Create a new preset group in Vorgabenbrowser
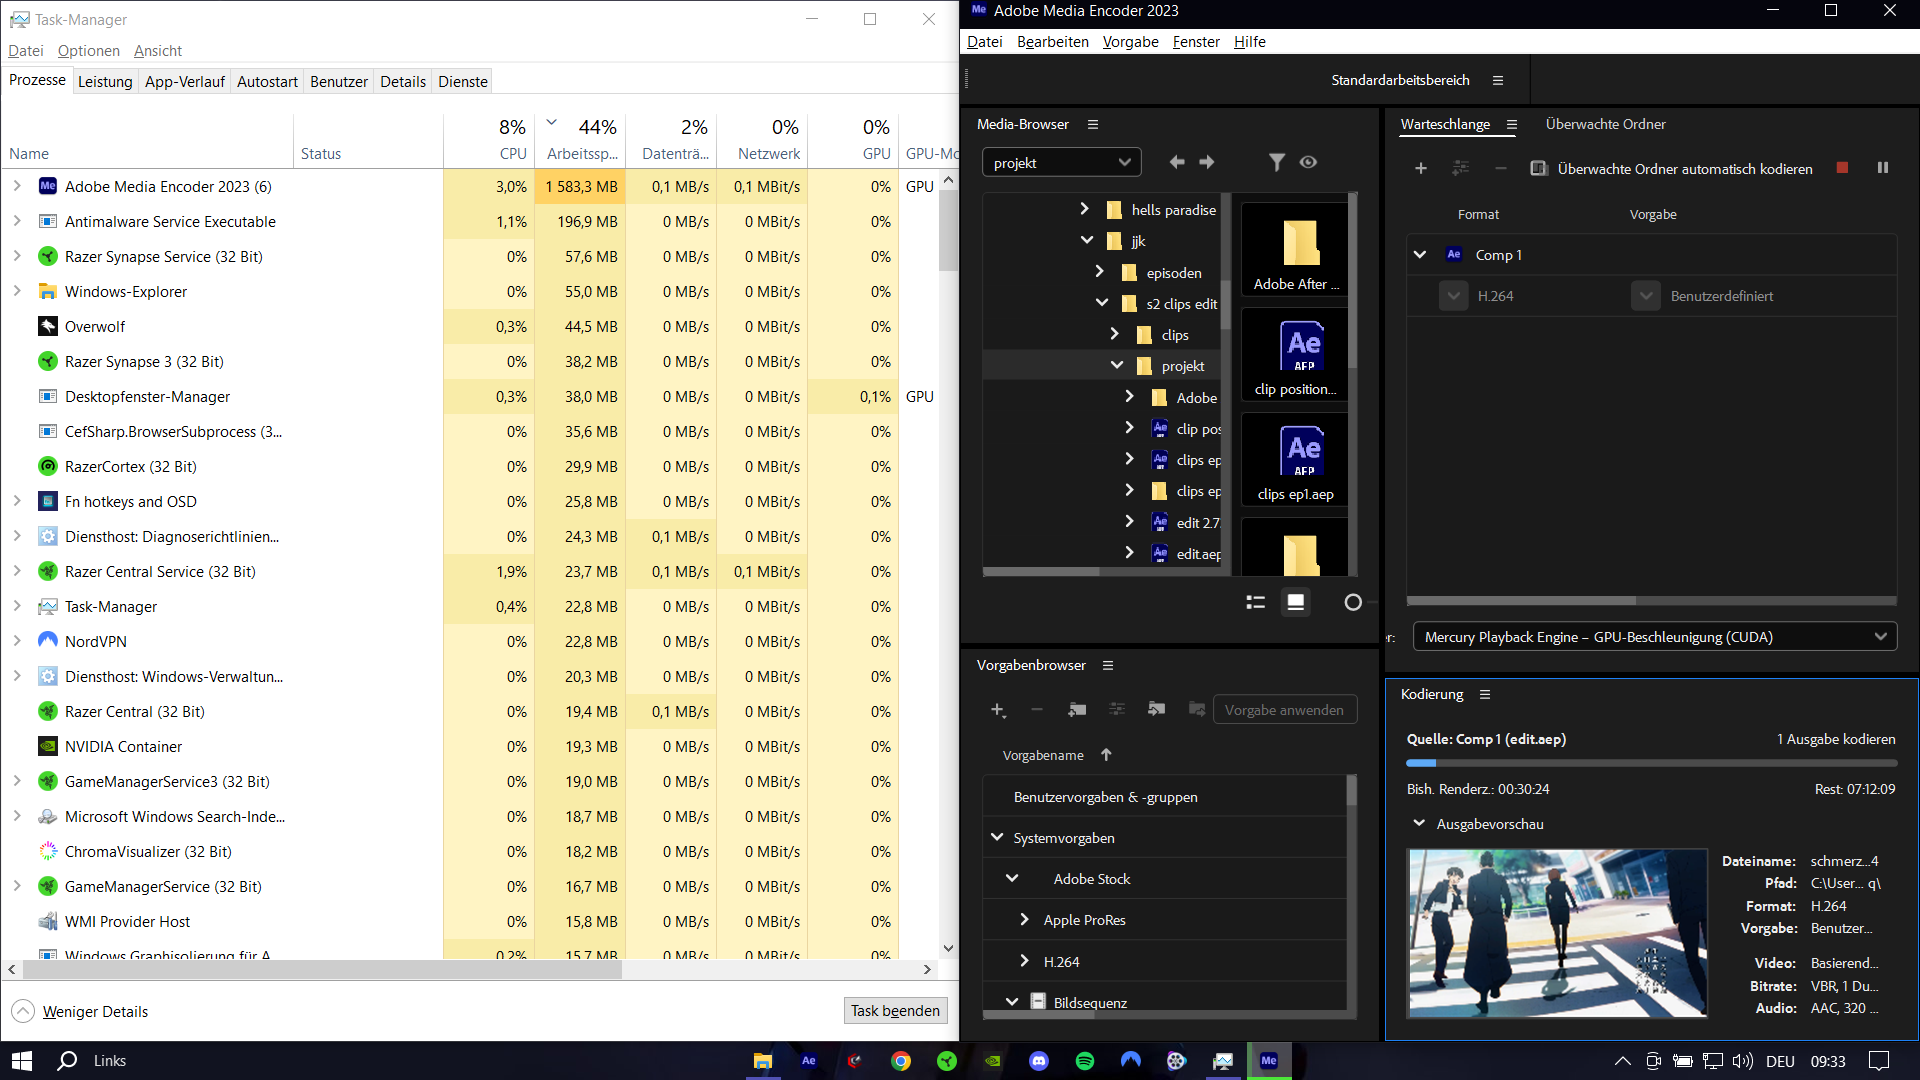Screen dimensions: 1920x1080 tap(1077, 710)
